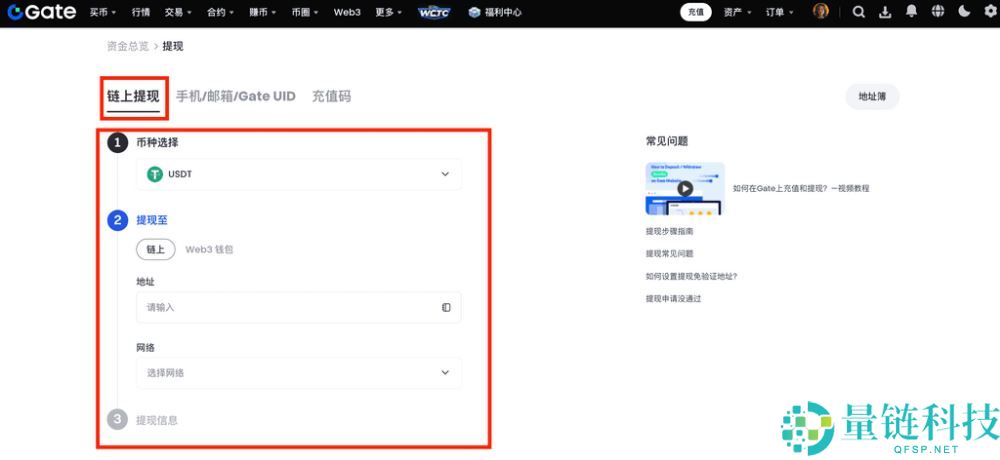
Task: Select the Web3 钱包 option
Action: (209, 249)
